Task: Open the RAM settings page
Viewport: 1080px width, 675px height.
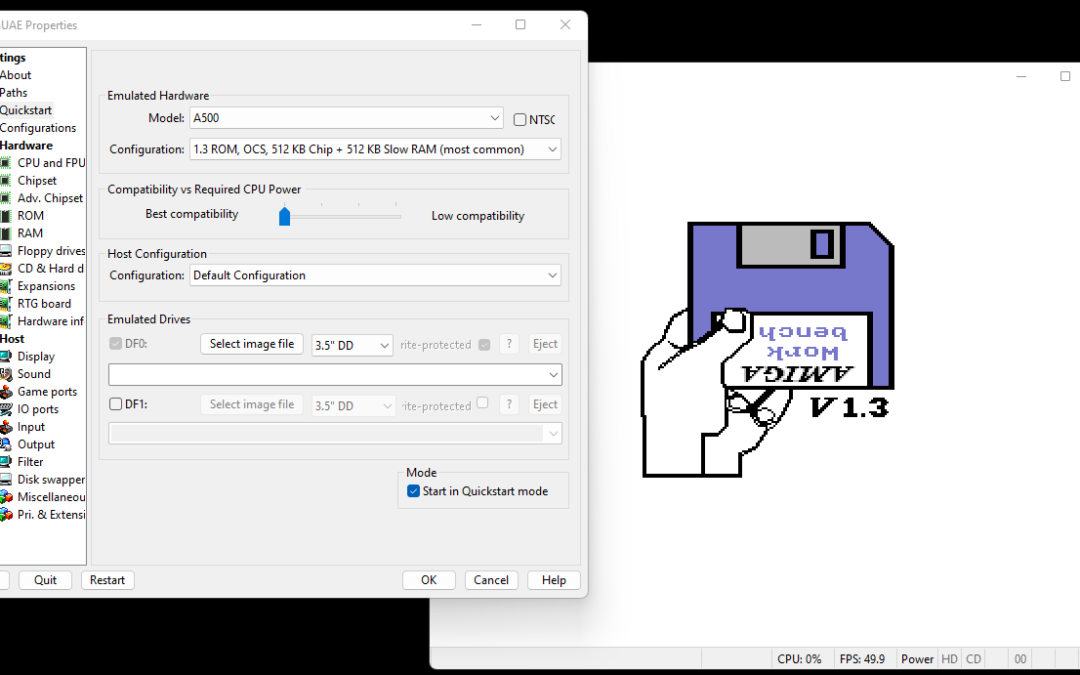Action: click(30, 233)
